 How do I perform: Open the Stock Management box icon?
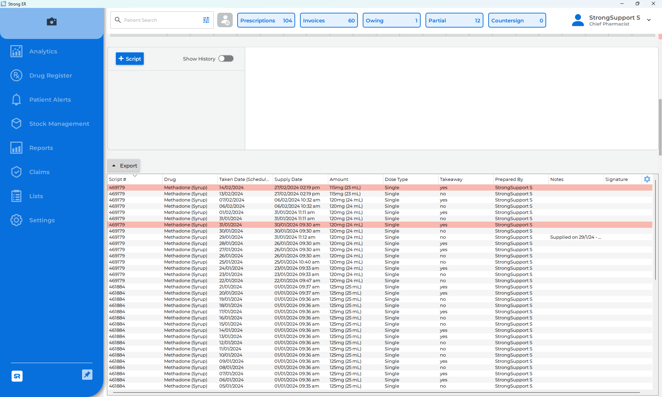(x=16, y=123)
